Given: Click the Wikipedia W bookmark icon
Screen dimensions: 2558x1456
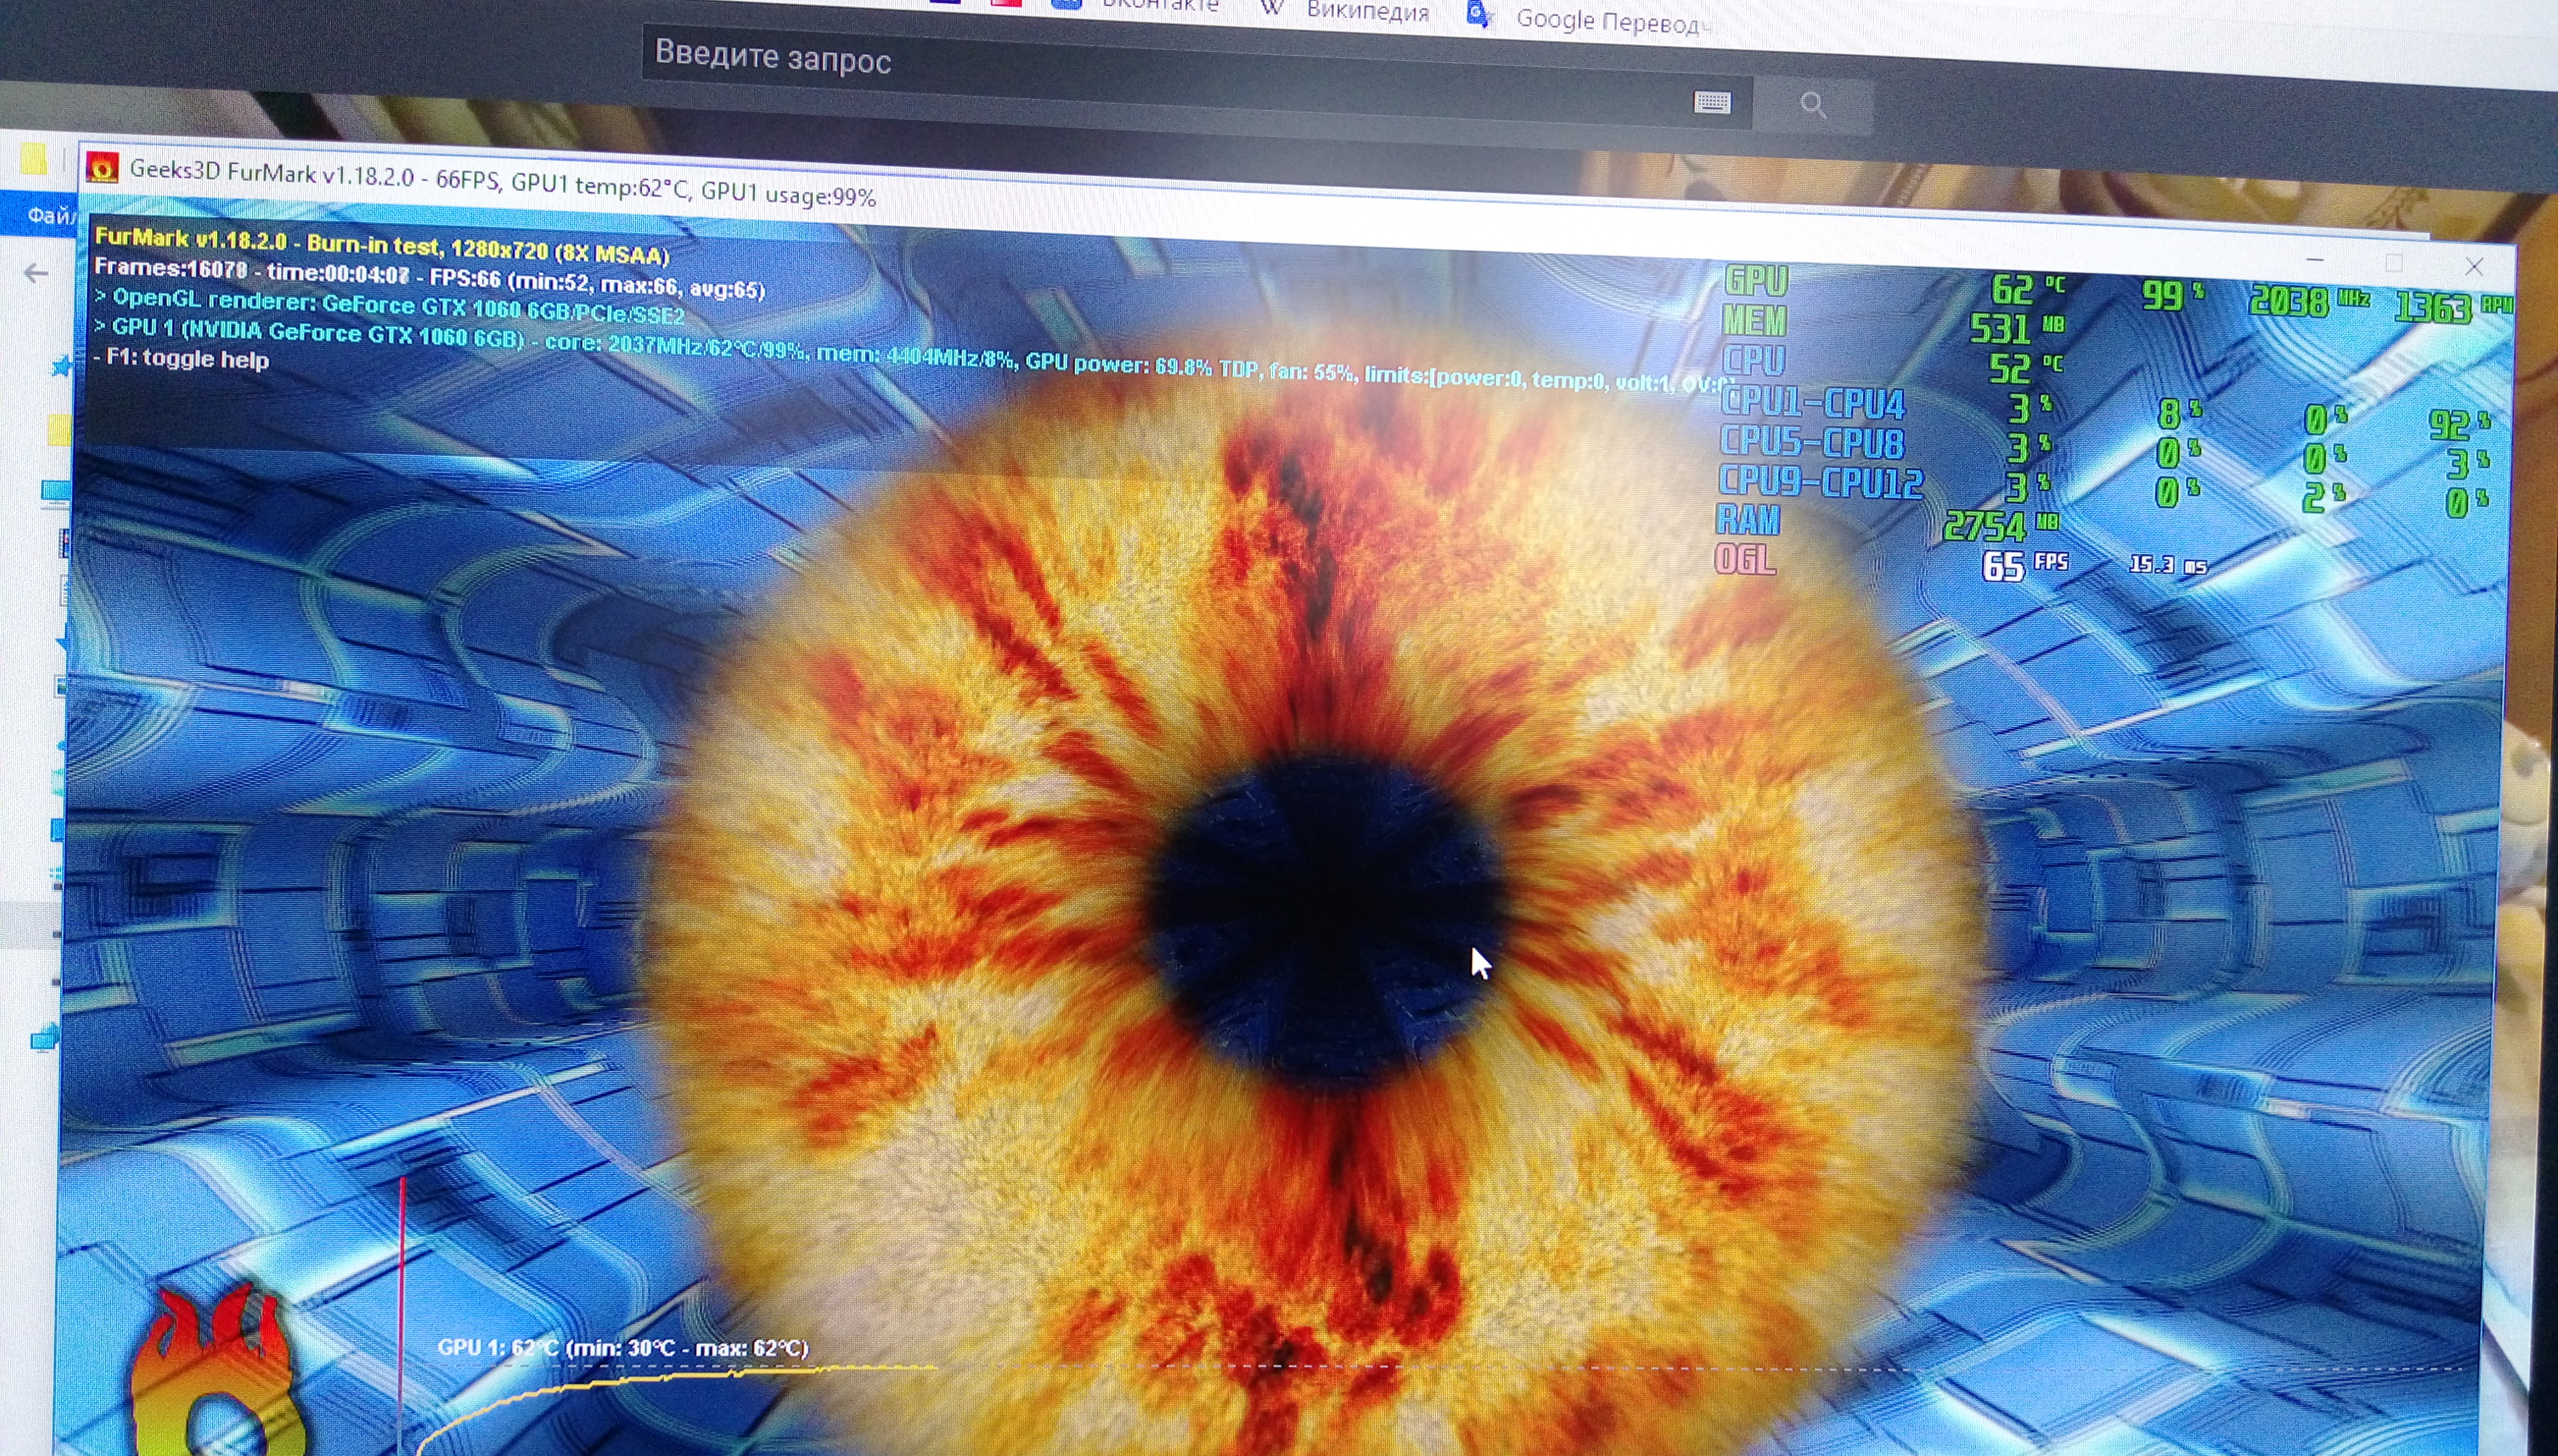Looking at the screenshot, I should [x=1272, y=8].
